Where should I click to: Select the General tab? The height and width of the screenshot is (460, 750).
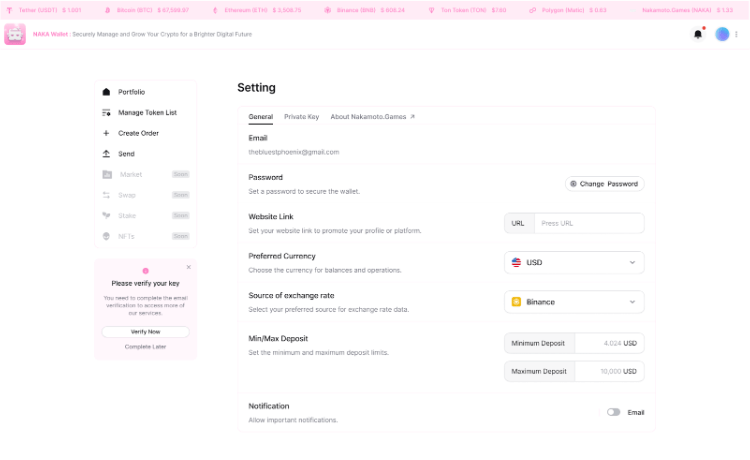(260, 117)
